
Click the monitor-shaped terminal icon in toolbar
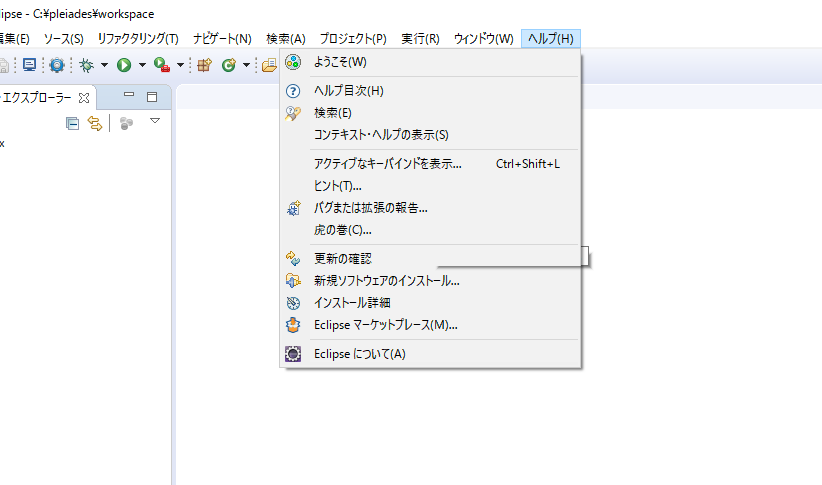(x=30, y=65)
